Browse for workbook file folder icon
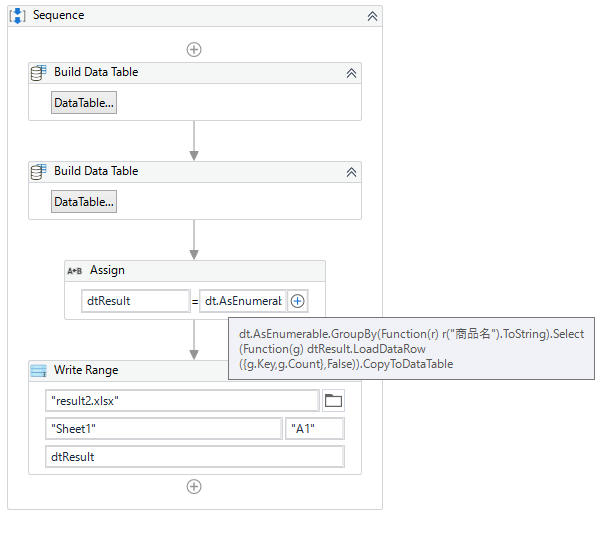 pyautogui.click(x=333, y=401)
